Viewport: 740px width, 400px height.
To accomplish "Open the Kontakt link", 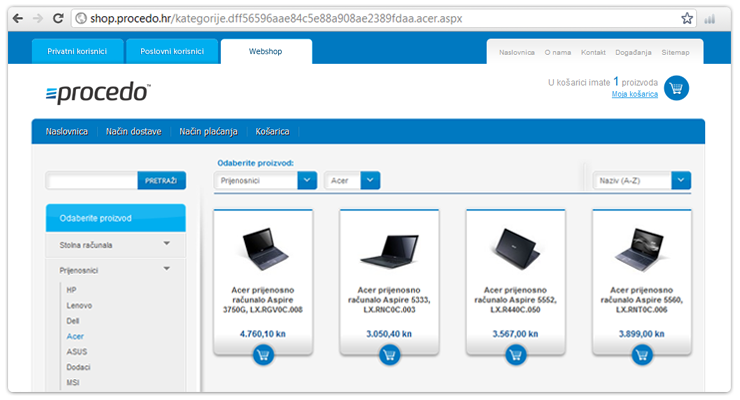I will [593, 52].
